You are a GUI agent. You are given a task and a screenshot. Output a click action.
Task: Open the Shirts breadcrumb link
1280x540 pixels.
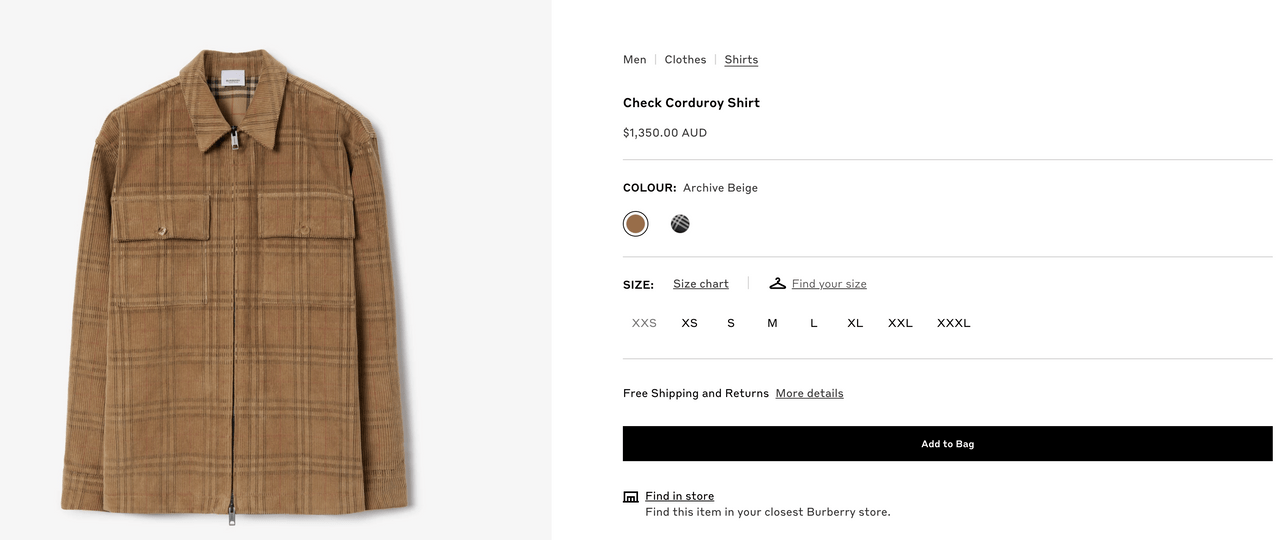point(741,60)
